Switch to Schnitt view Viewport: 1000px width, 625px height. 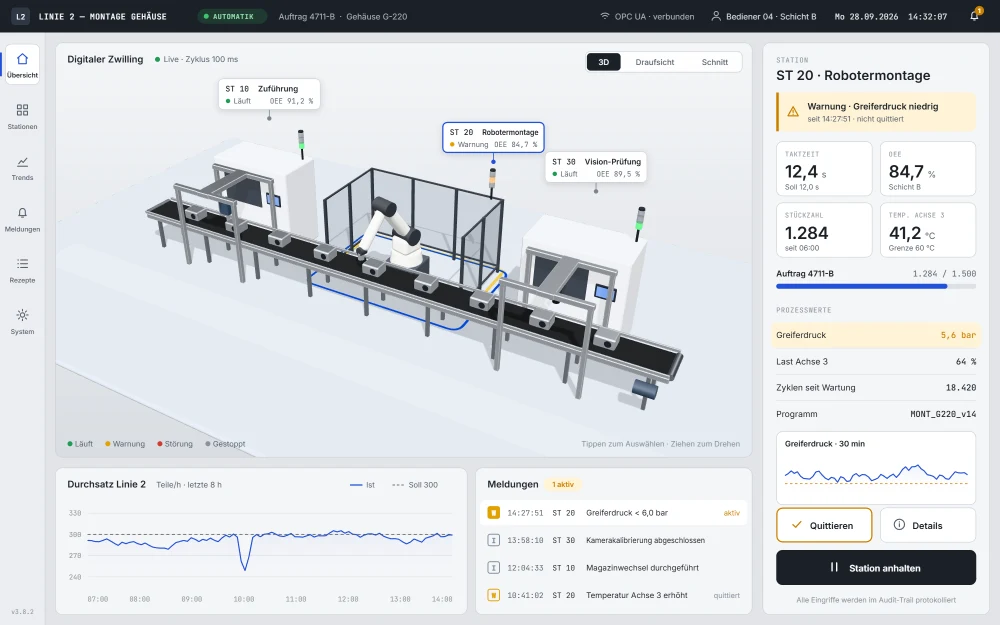(x=714, y=62)
